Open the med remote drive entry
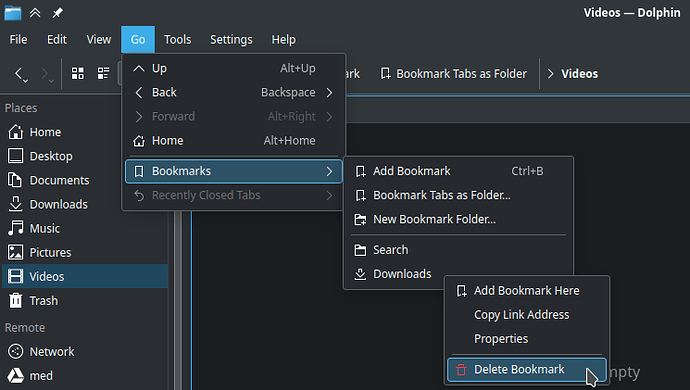 click(84, 376)
